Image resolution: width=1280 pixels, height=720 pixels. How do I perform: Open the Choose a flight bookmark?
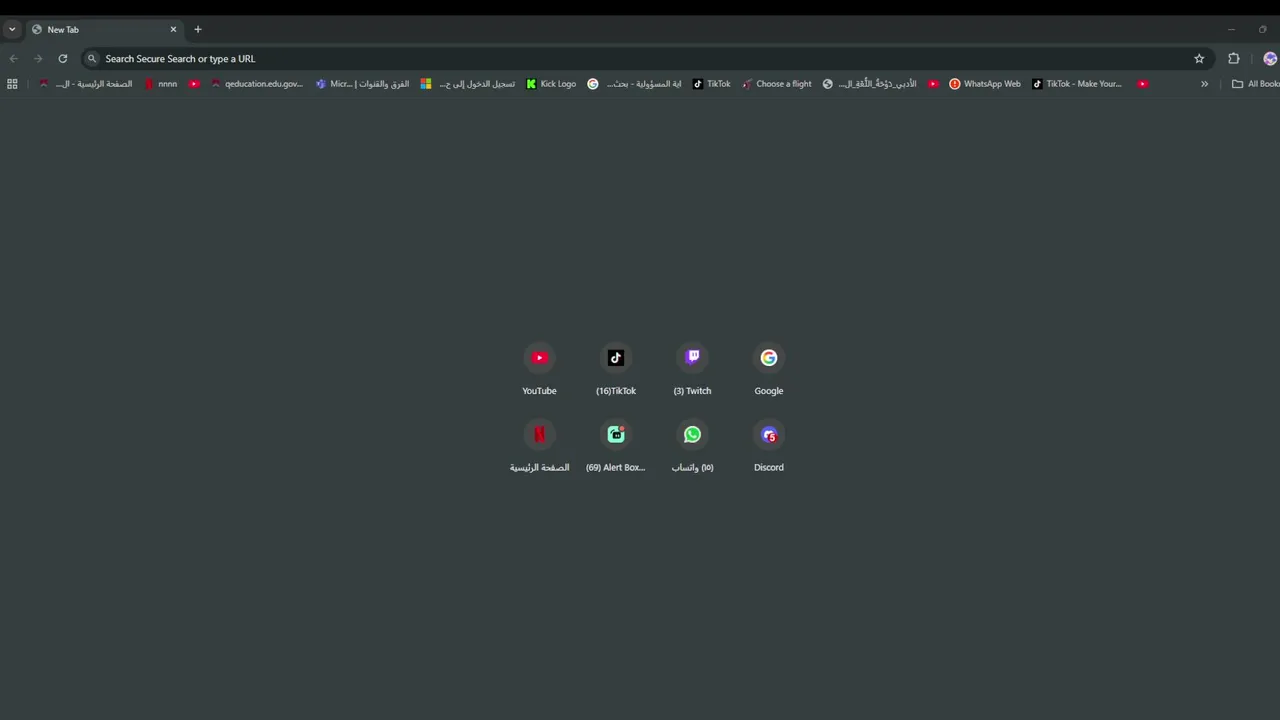pyautogui.click(x=777, y=84)
